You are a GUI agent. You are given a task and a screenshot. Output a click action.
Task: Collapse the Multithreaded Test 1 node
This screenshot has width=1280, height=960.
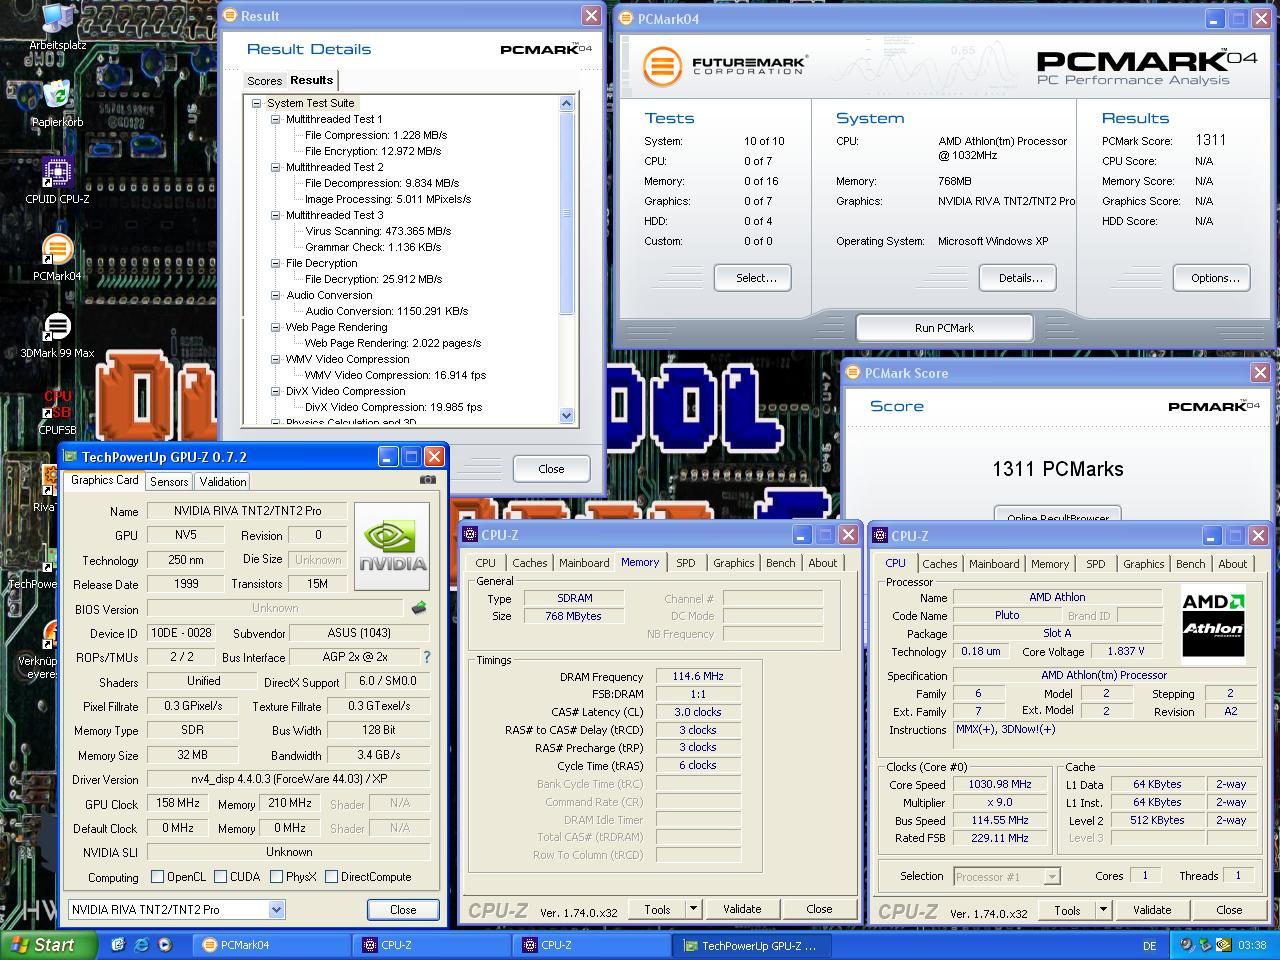[276, 119]
